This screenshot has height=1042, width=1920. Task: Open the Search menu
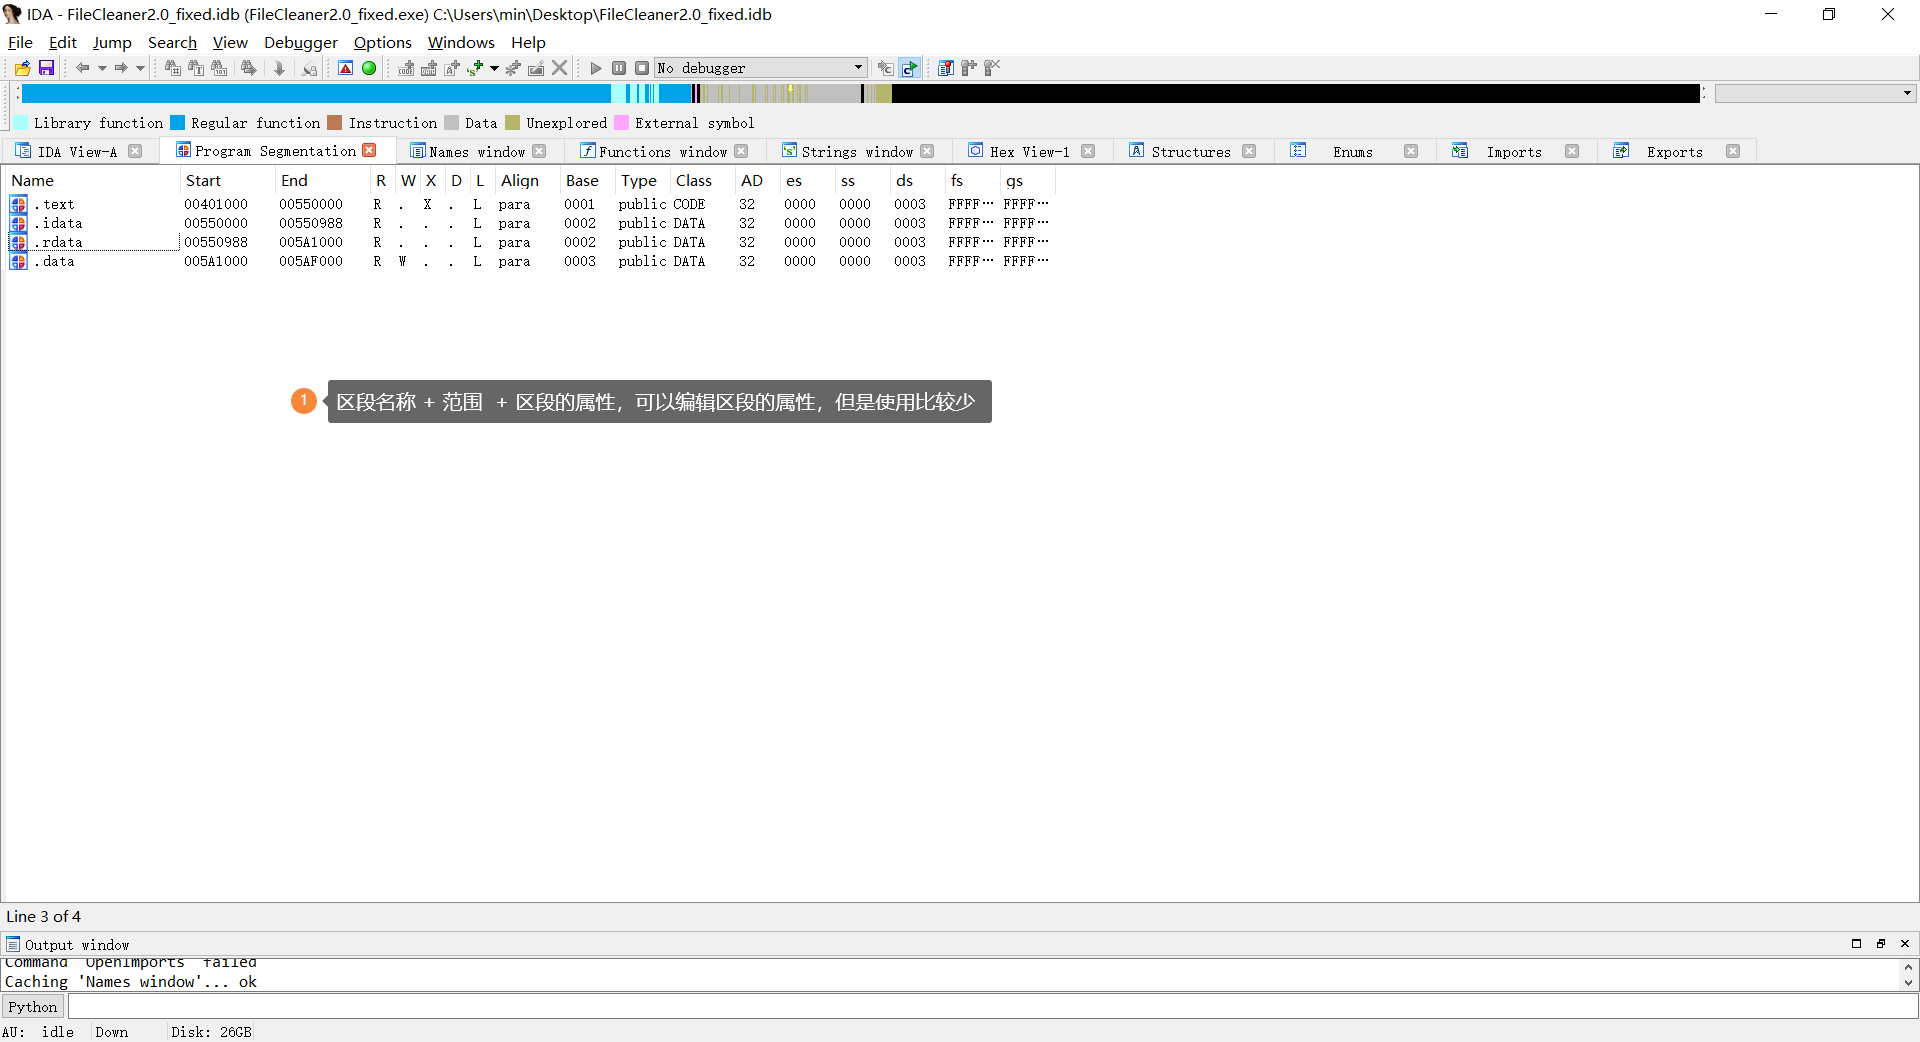pyautogui.click(x=172, y=42)
